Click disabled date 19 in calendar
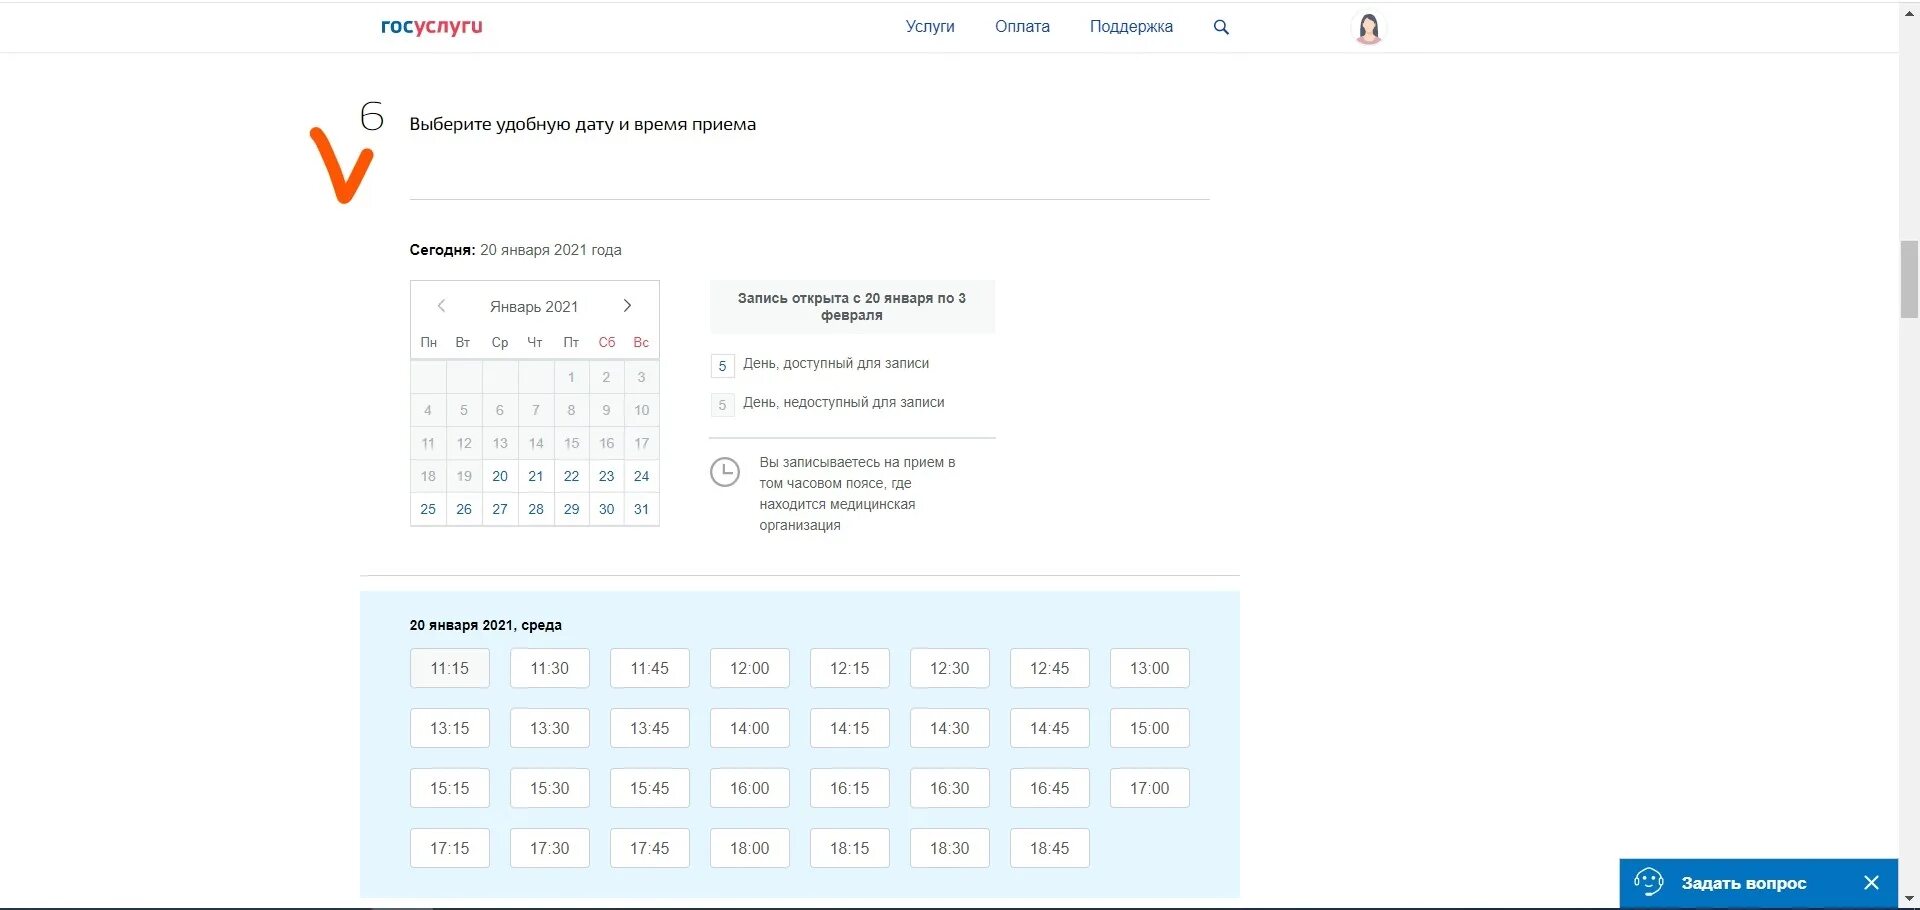 [464, 476]
